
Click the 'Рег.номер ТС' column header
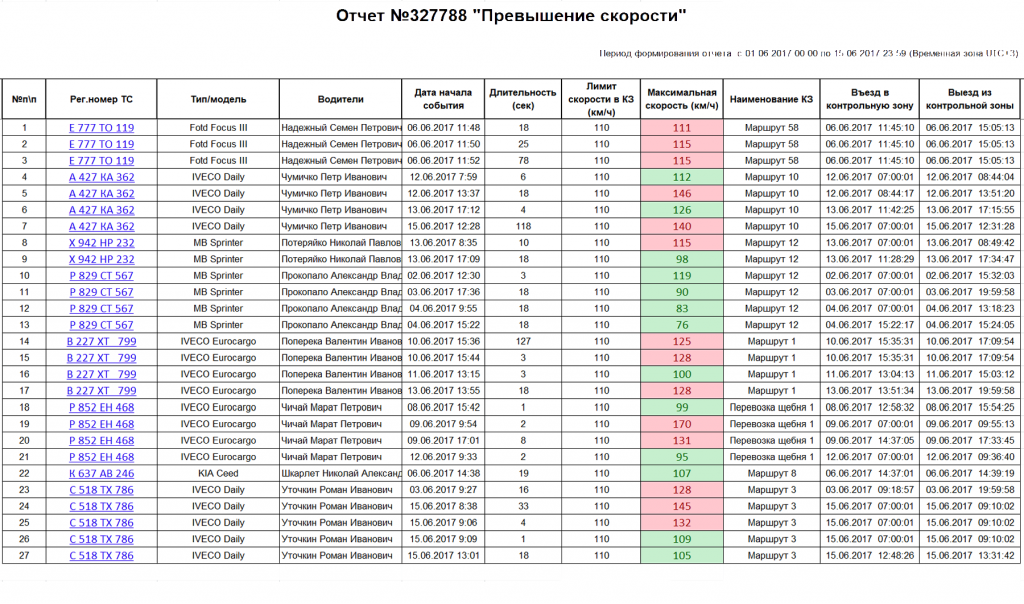[x=101, y=99]
